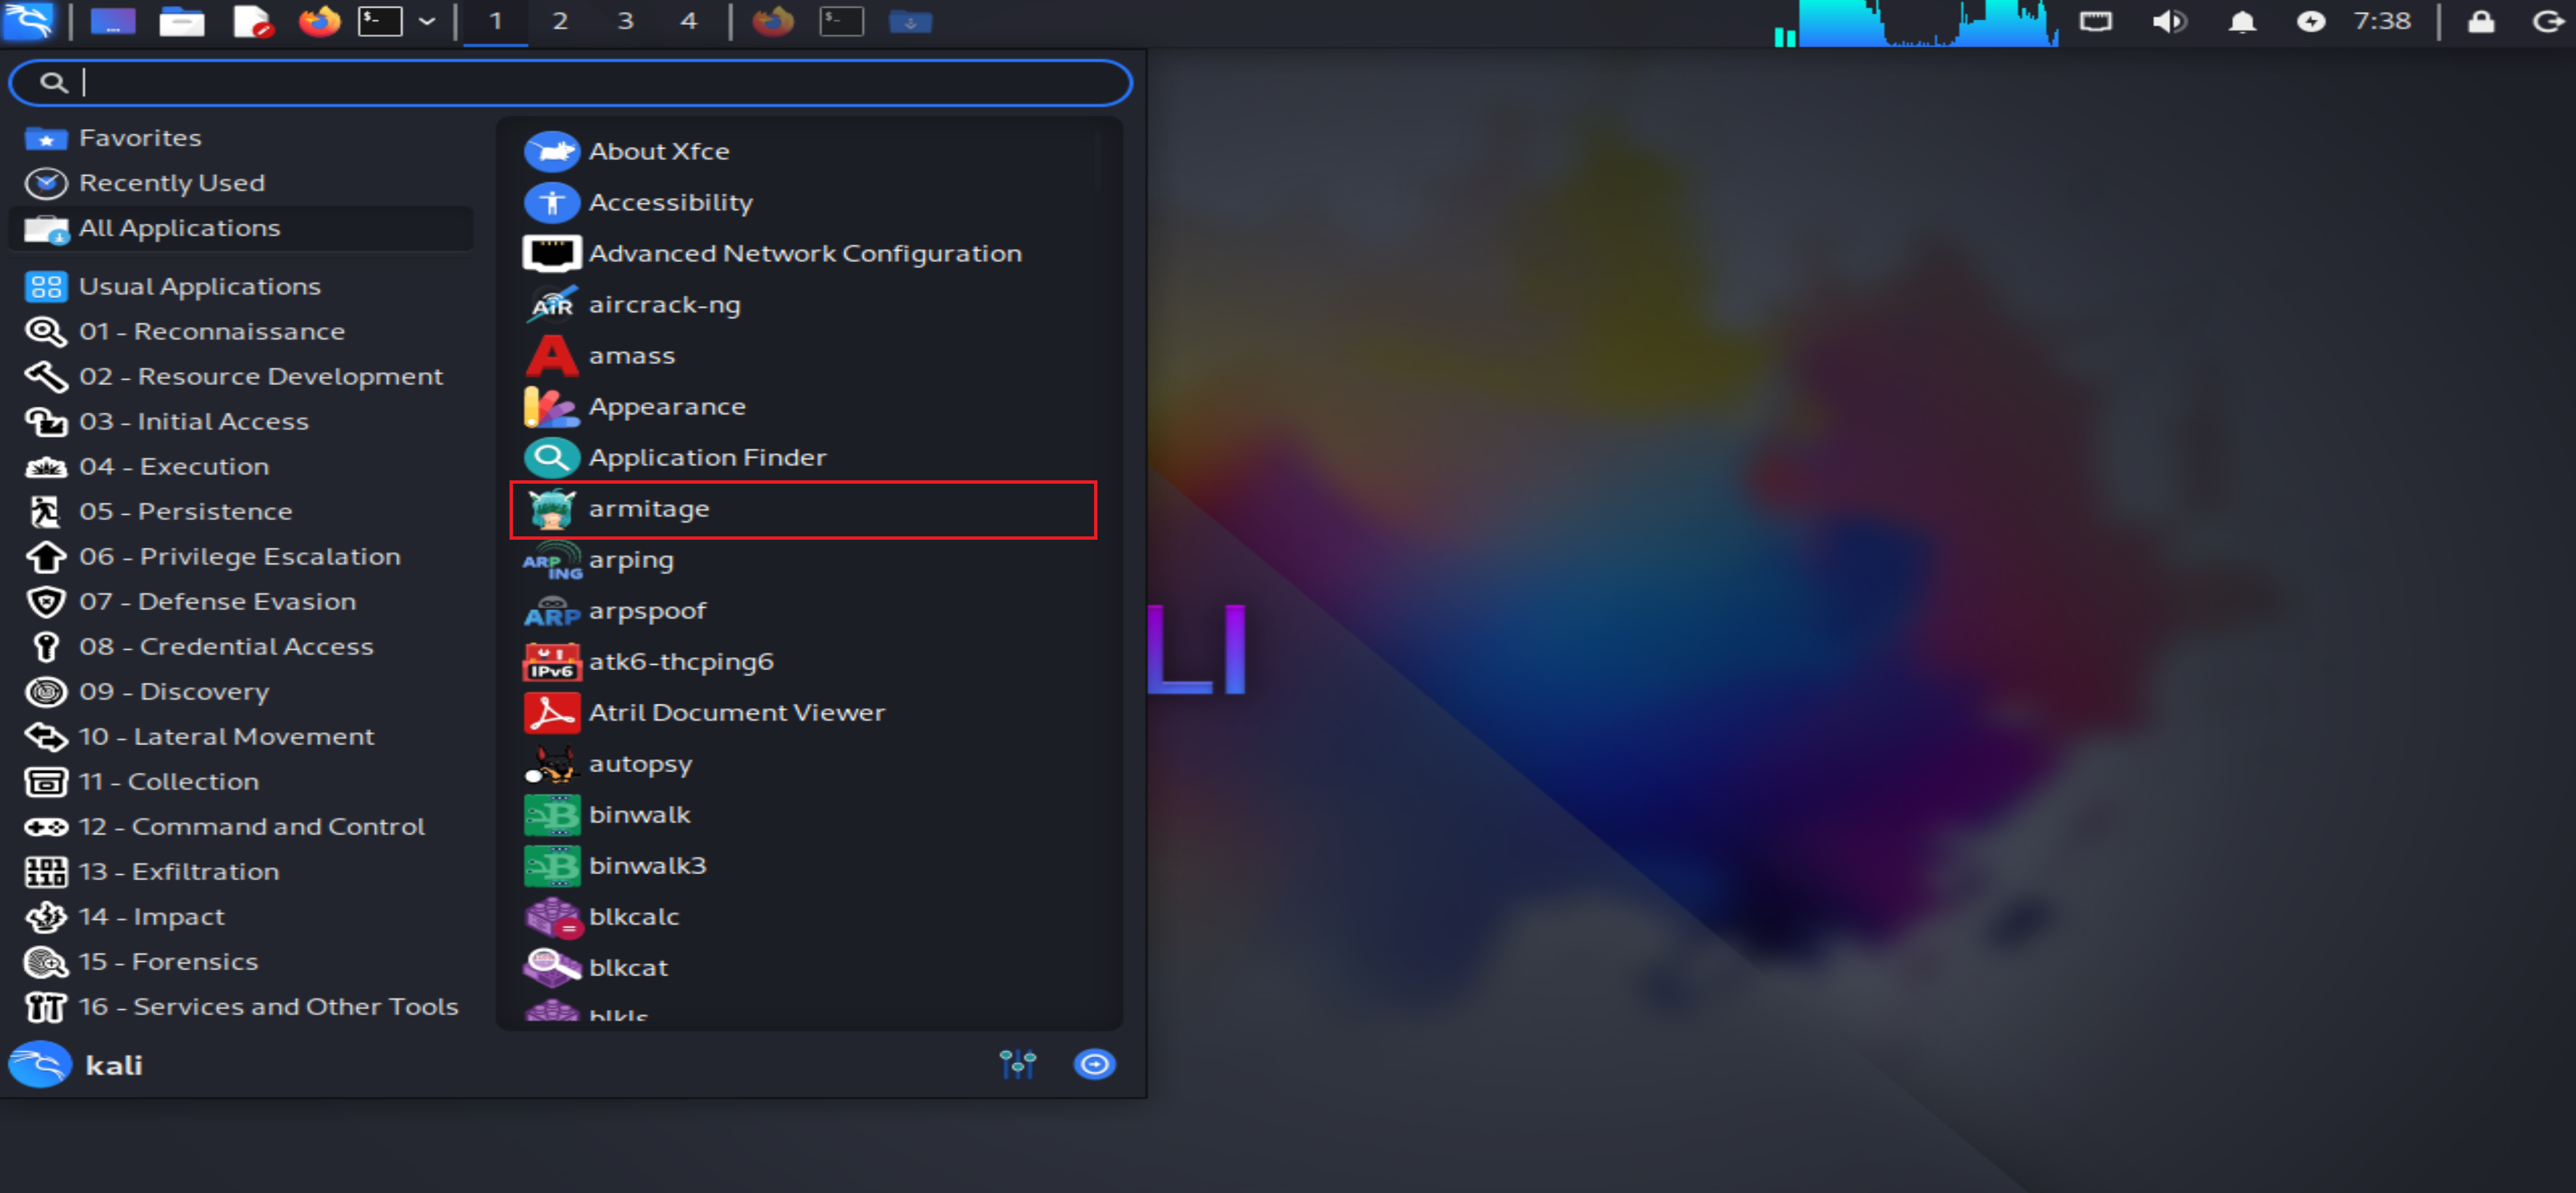Open the 08 - Credential Access category
The image size is (2576, 1193).
[240, 646]
